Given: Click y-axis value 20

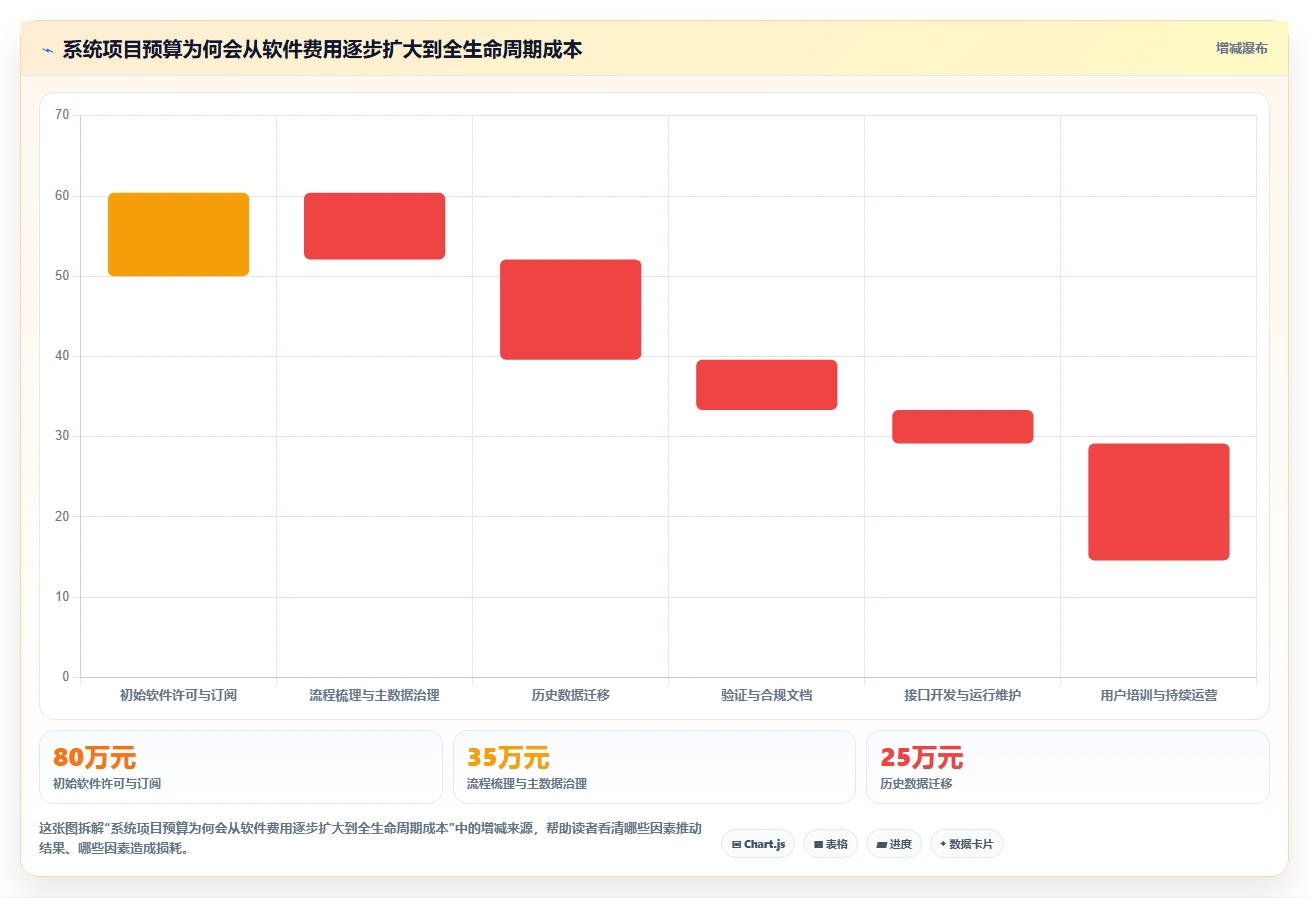Looking at the screenshot, I should [x=62, y=516].
